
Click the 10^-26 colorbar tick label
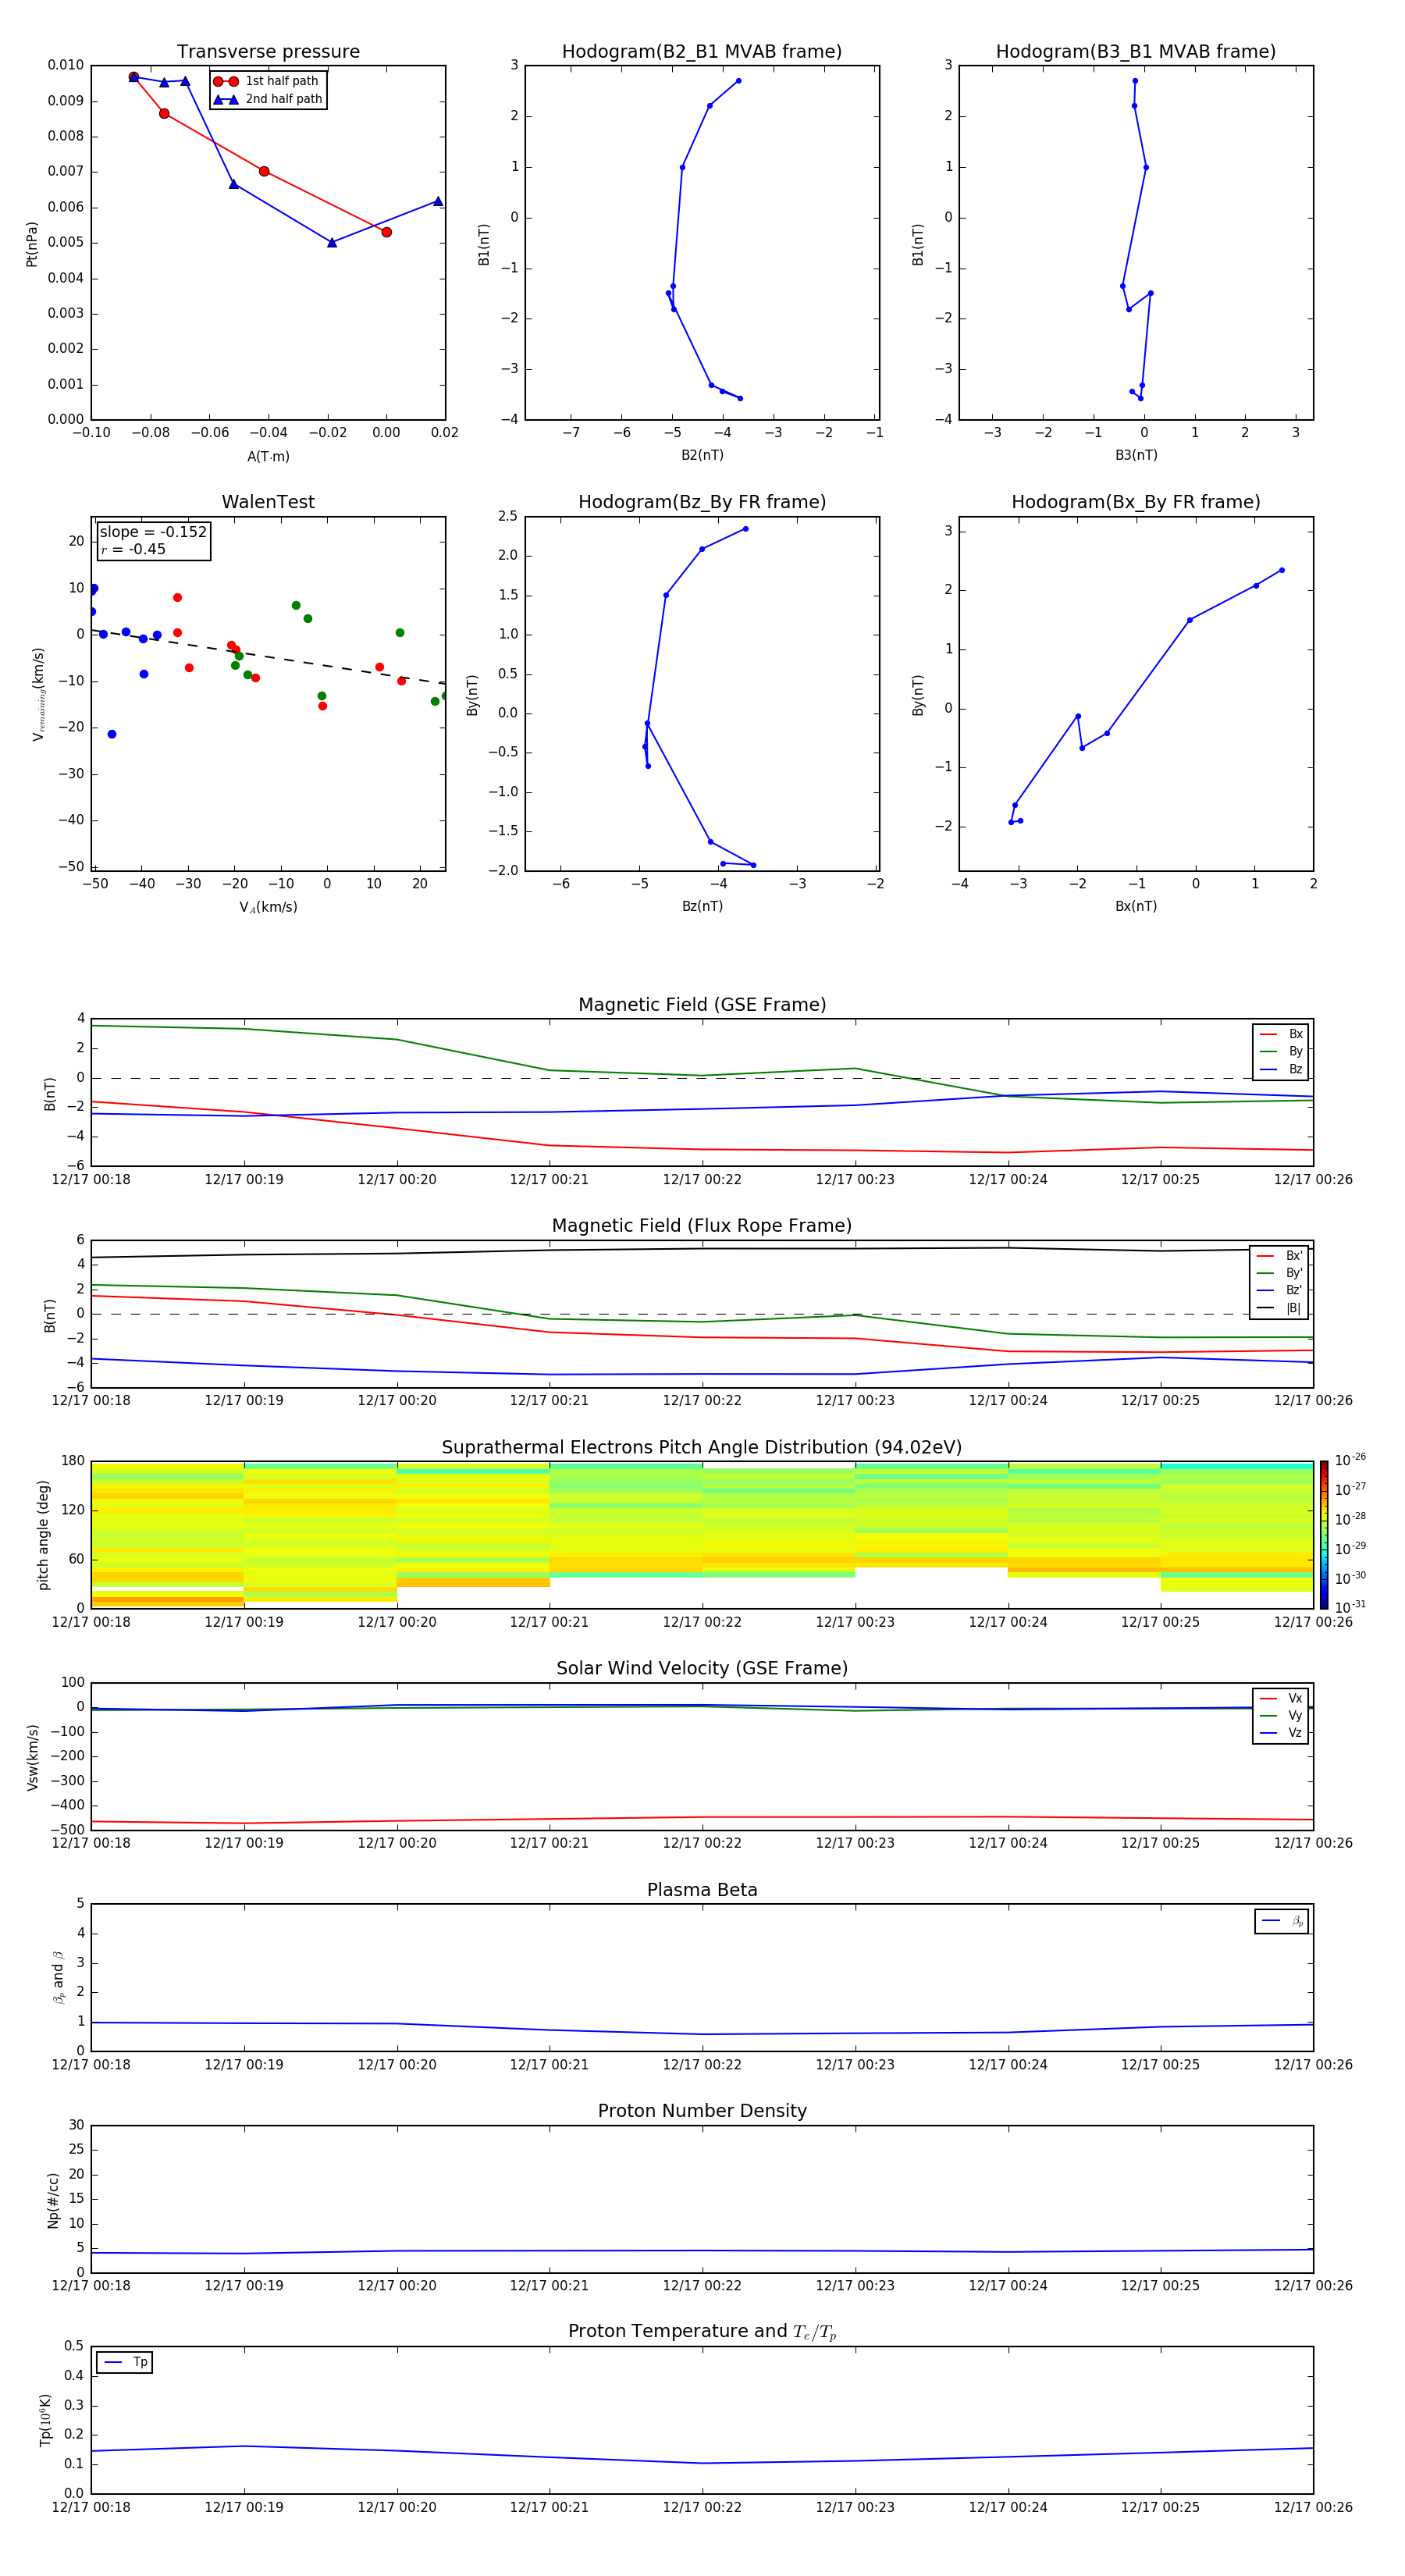(1350, 1460)
